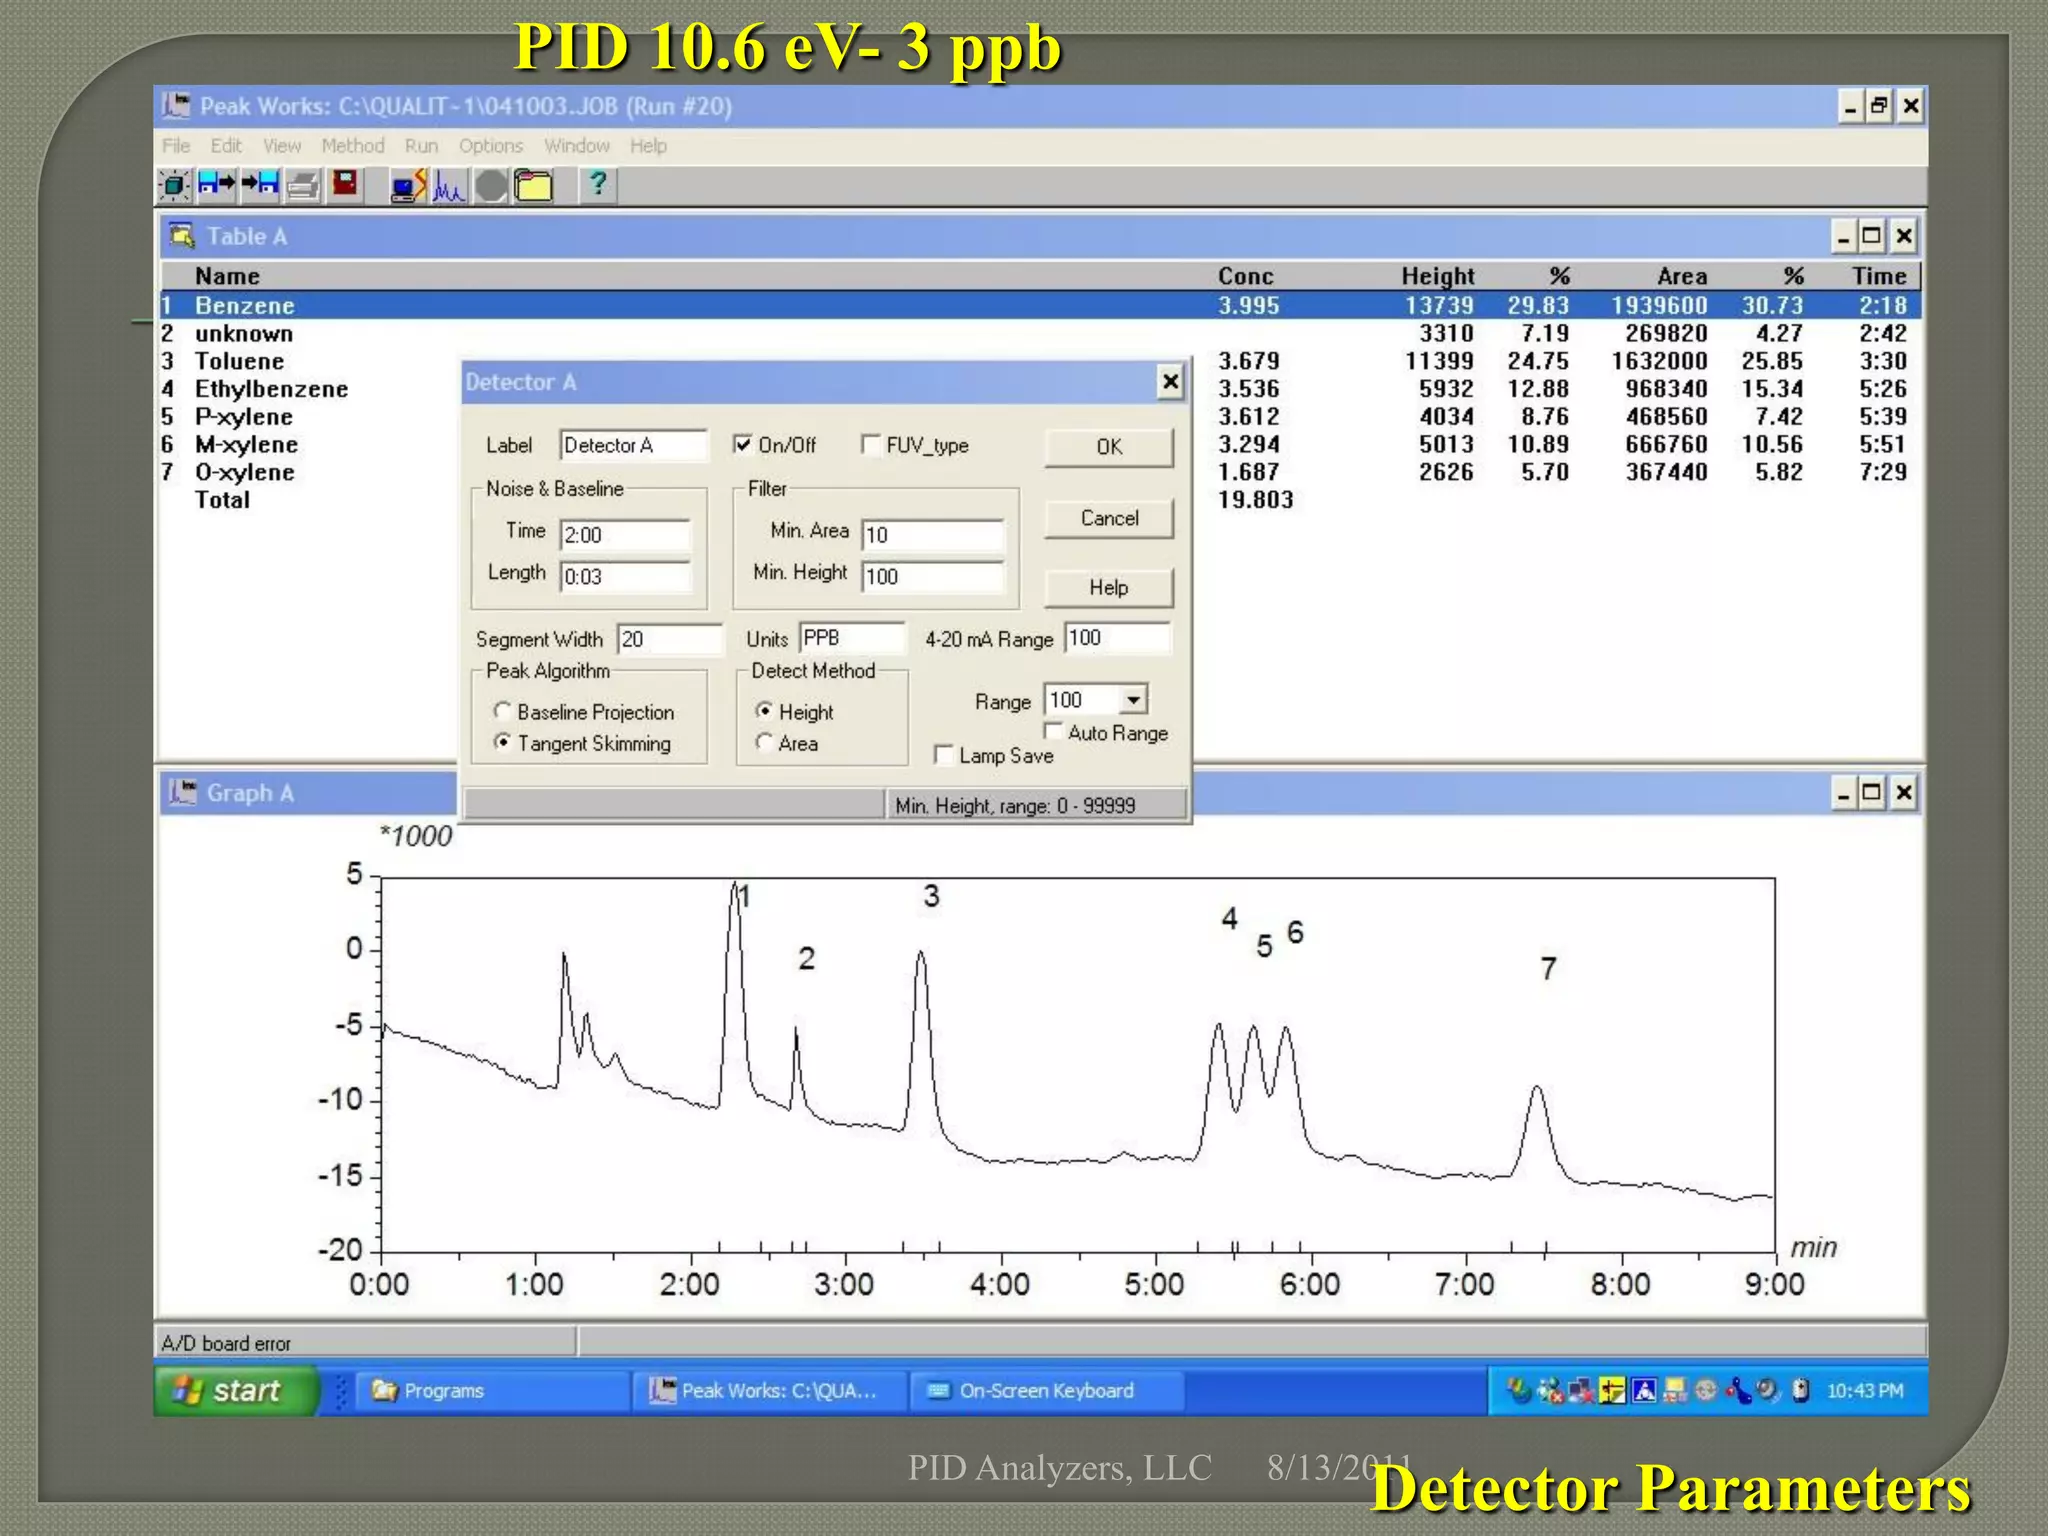Click the arrow-to-floppy-disk load toolbar icon

tap(260, 184)
